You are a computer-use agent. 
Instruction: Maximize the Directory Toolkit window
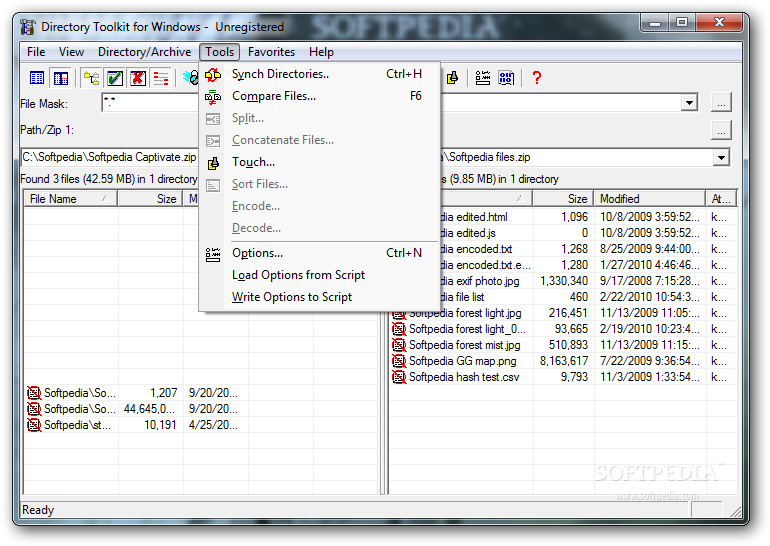[x=682, y=23]
